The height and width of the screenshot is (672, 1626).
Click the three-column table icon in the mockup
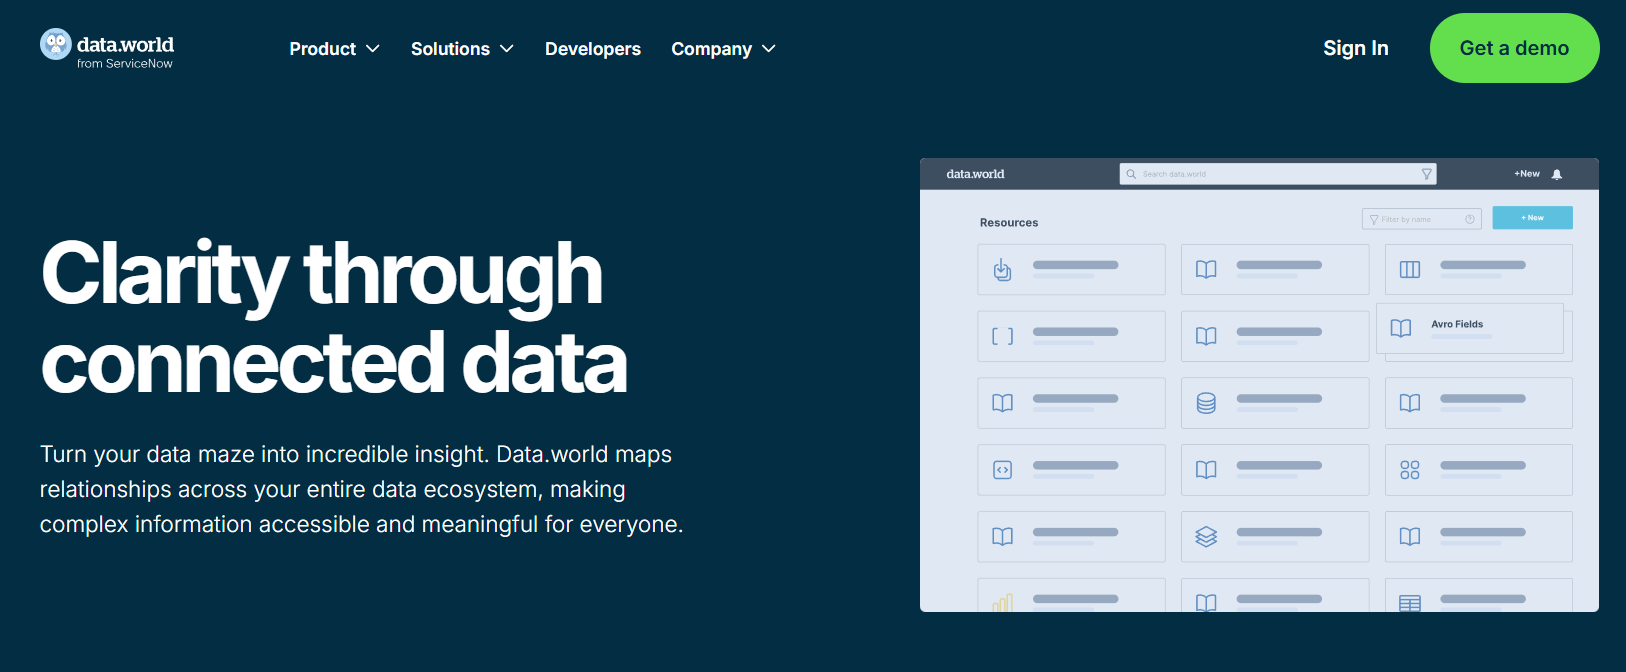coord(1410,269)
